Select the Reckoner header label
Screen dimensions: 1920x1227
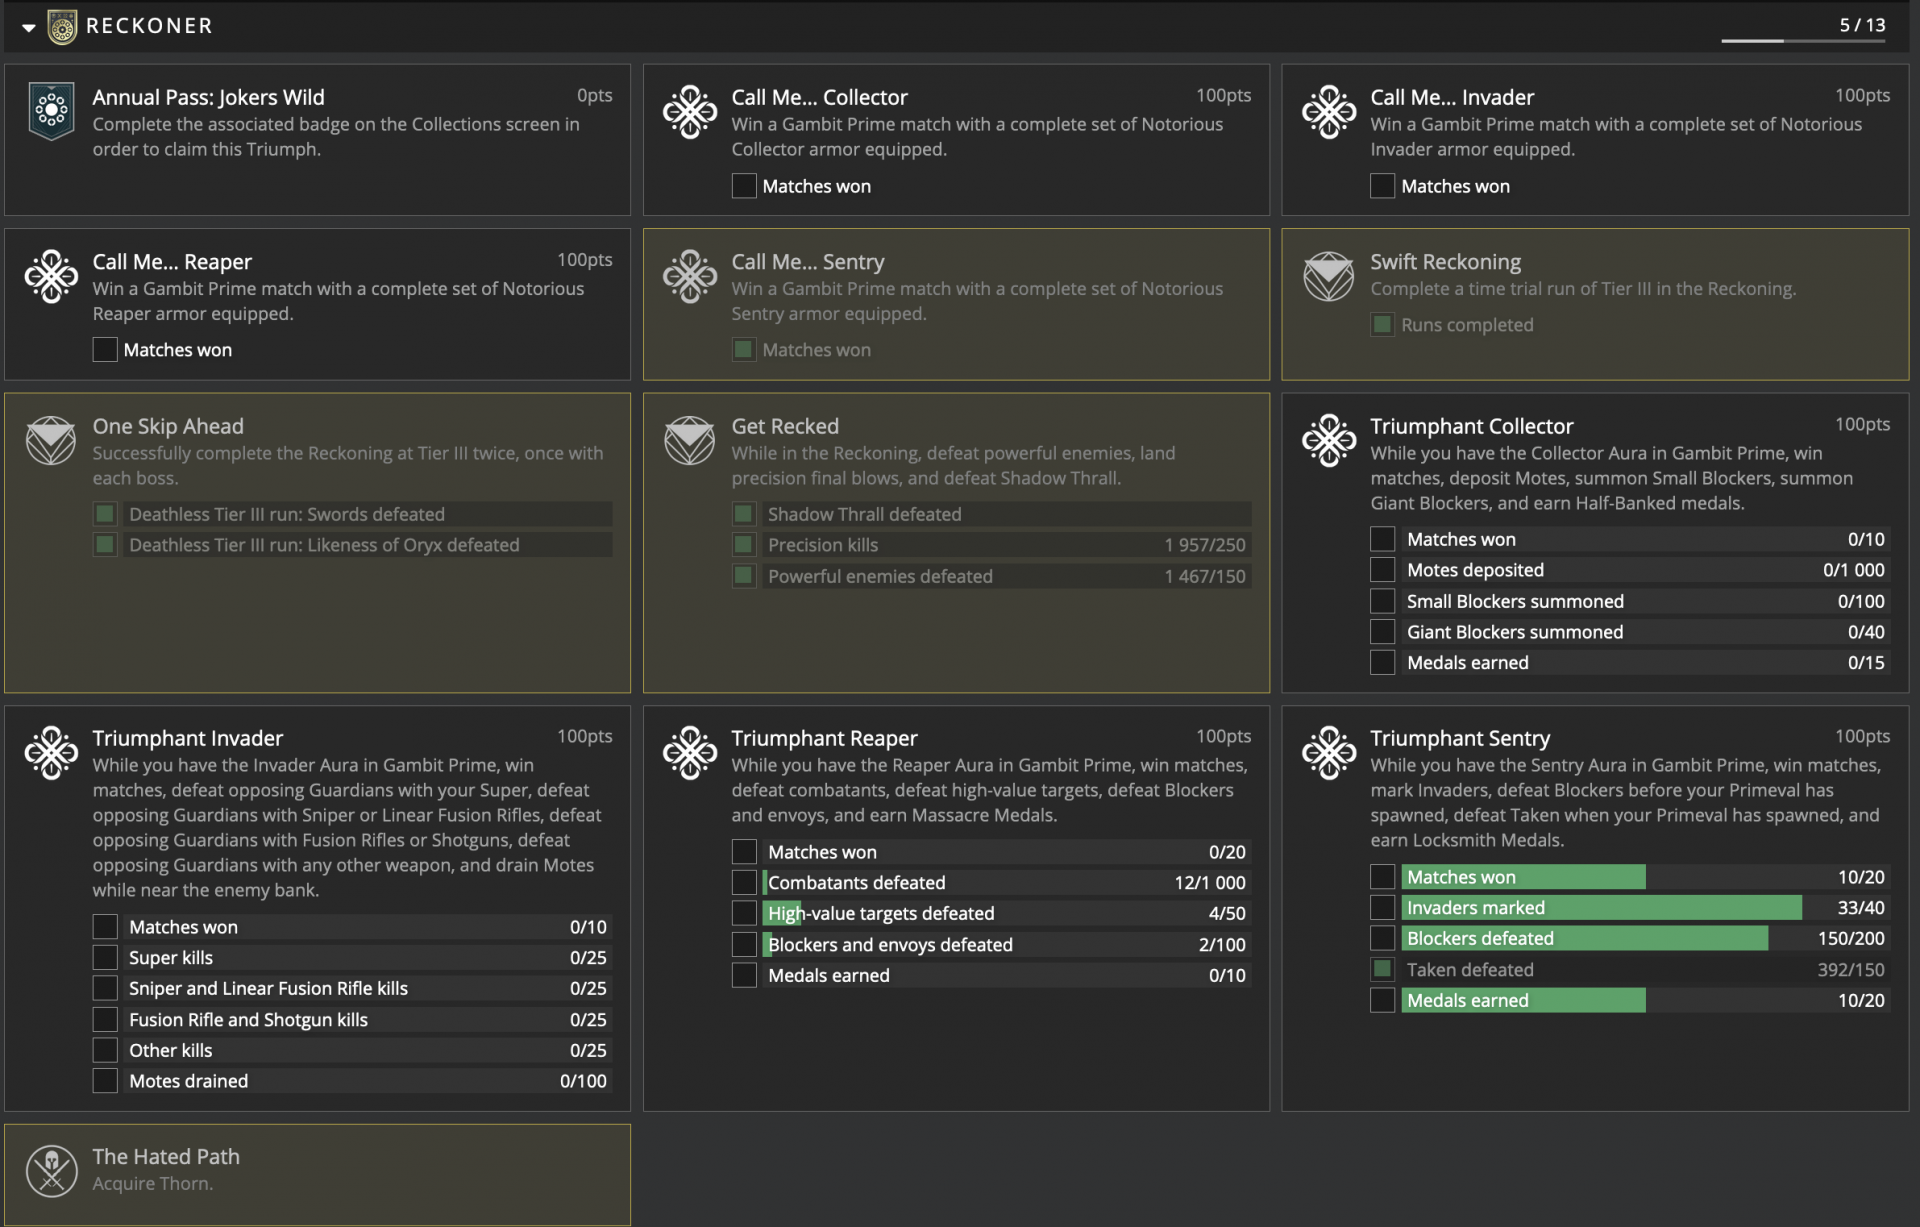149,26
